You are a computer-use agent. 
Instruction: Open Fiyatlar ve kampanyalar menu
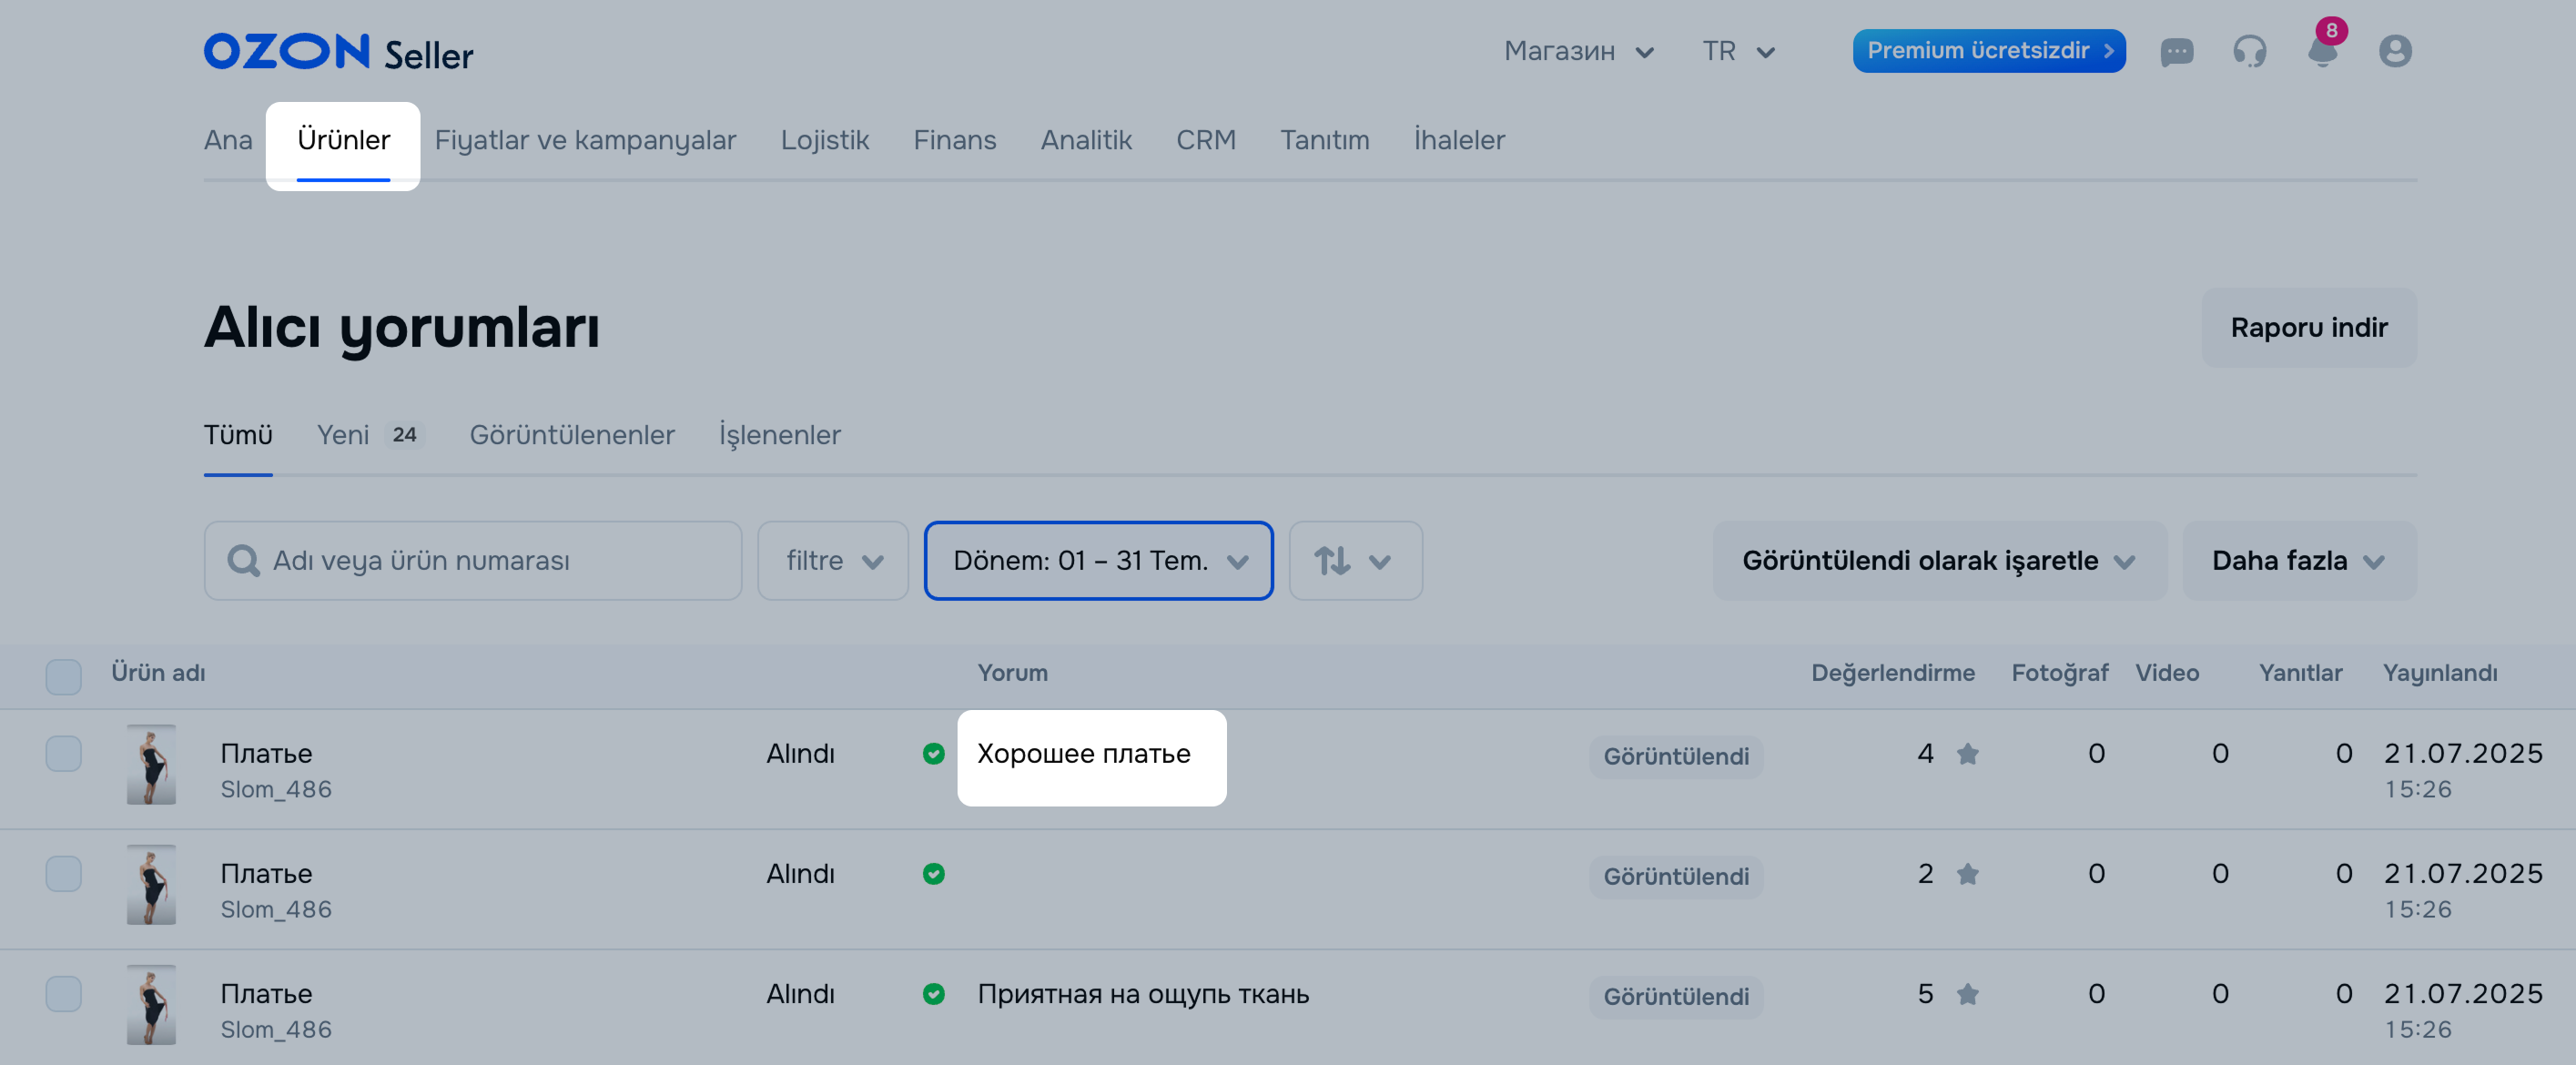pos(585,140)
